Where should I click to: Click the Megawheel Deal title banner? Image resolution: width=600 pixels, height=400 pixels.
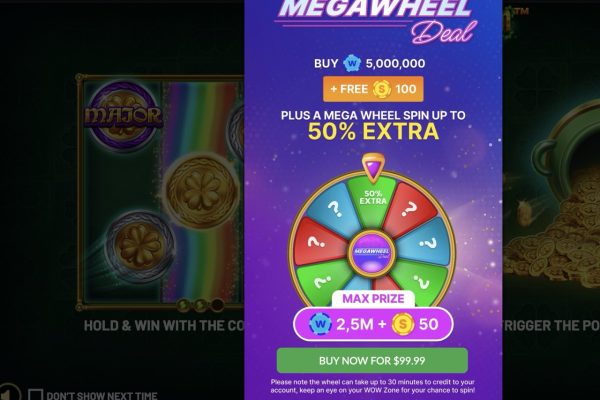(x=376, y=21)
